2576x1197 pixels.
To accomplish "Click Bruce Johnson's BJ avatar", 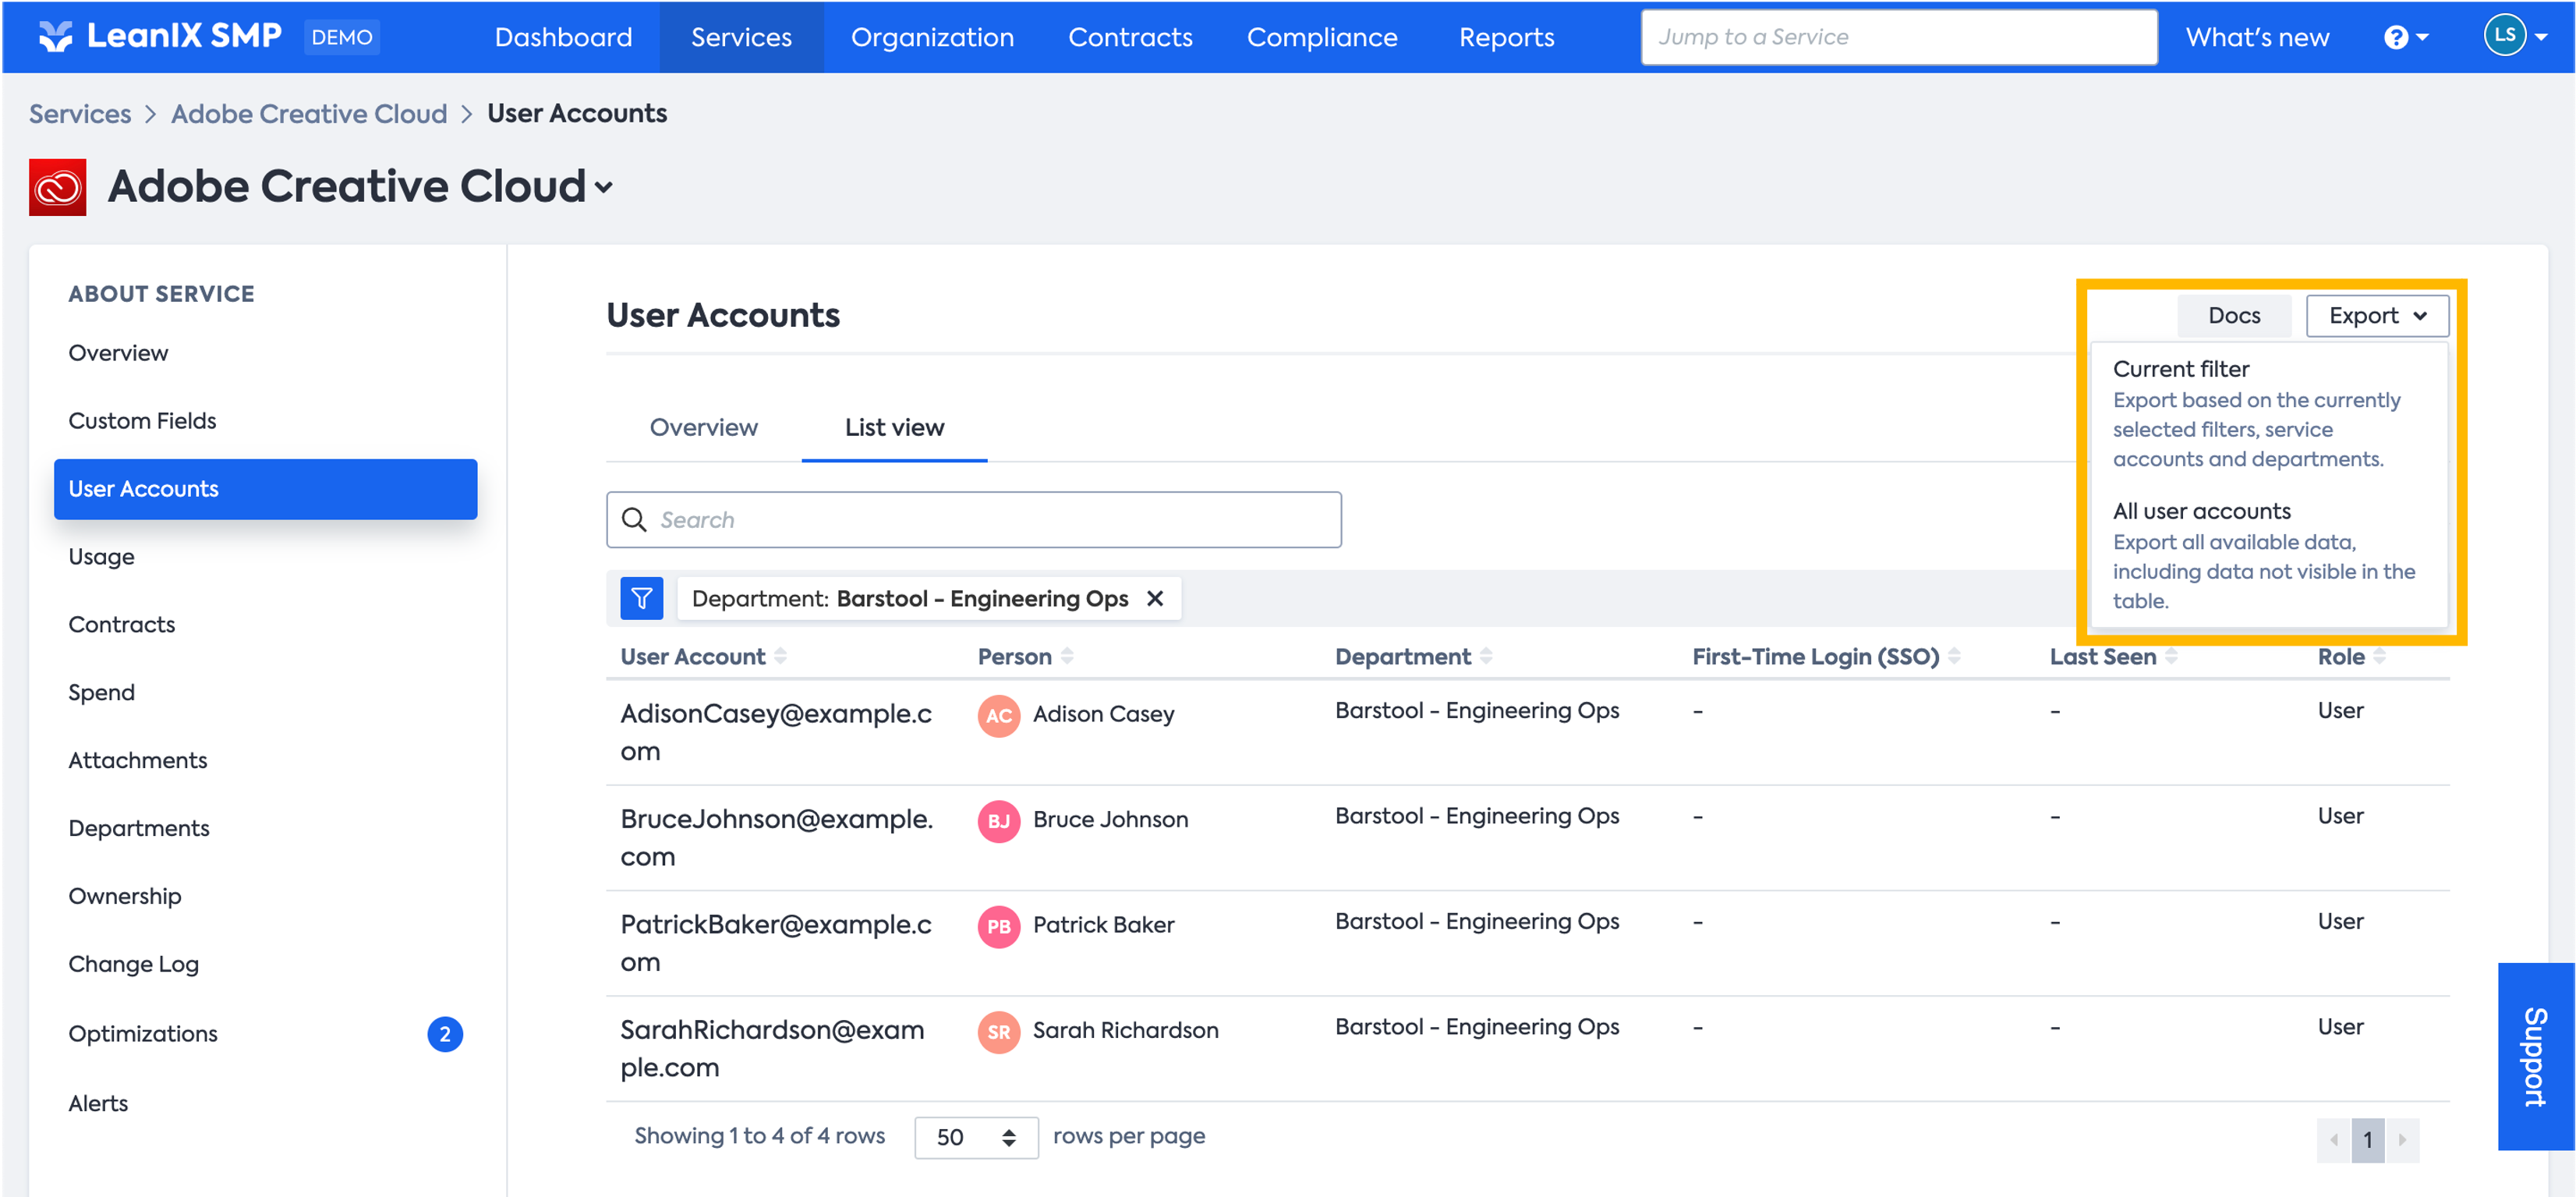I will pos(998,821).
